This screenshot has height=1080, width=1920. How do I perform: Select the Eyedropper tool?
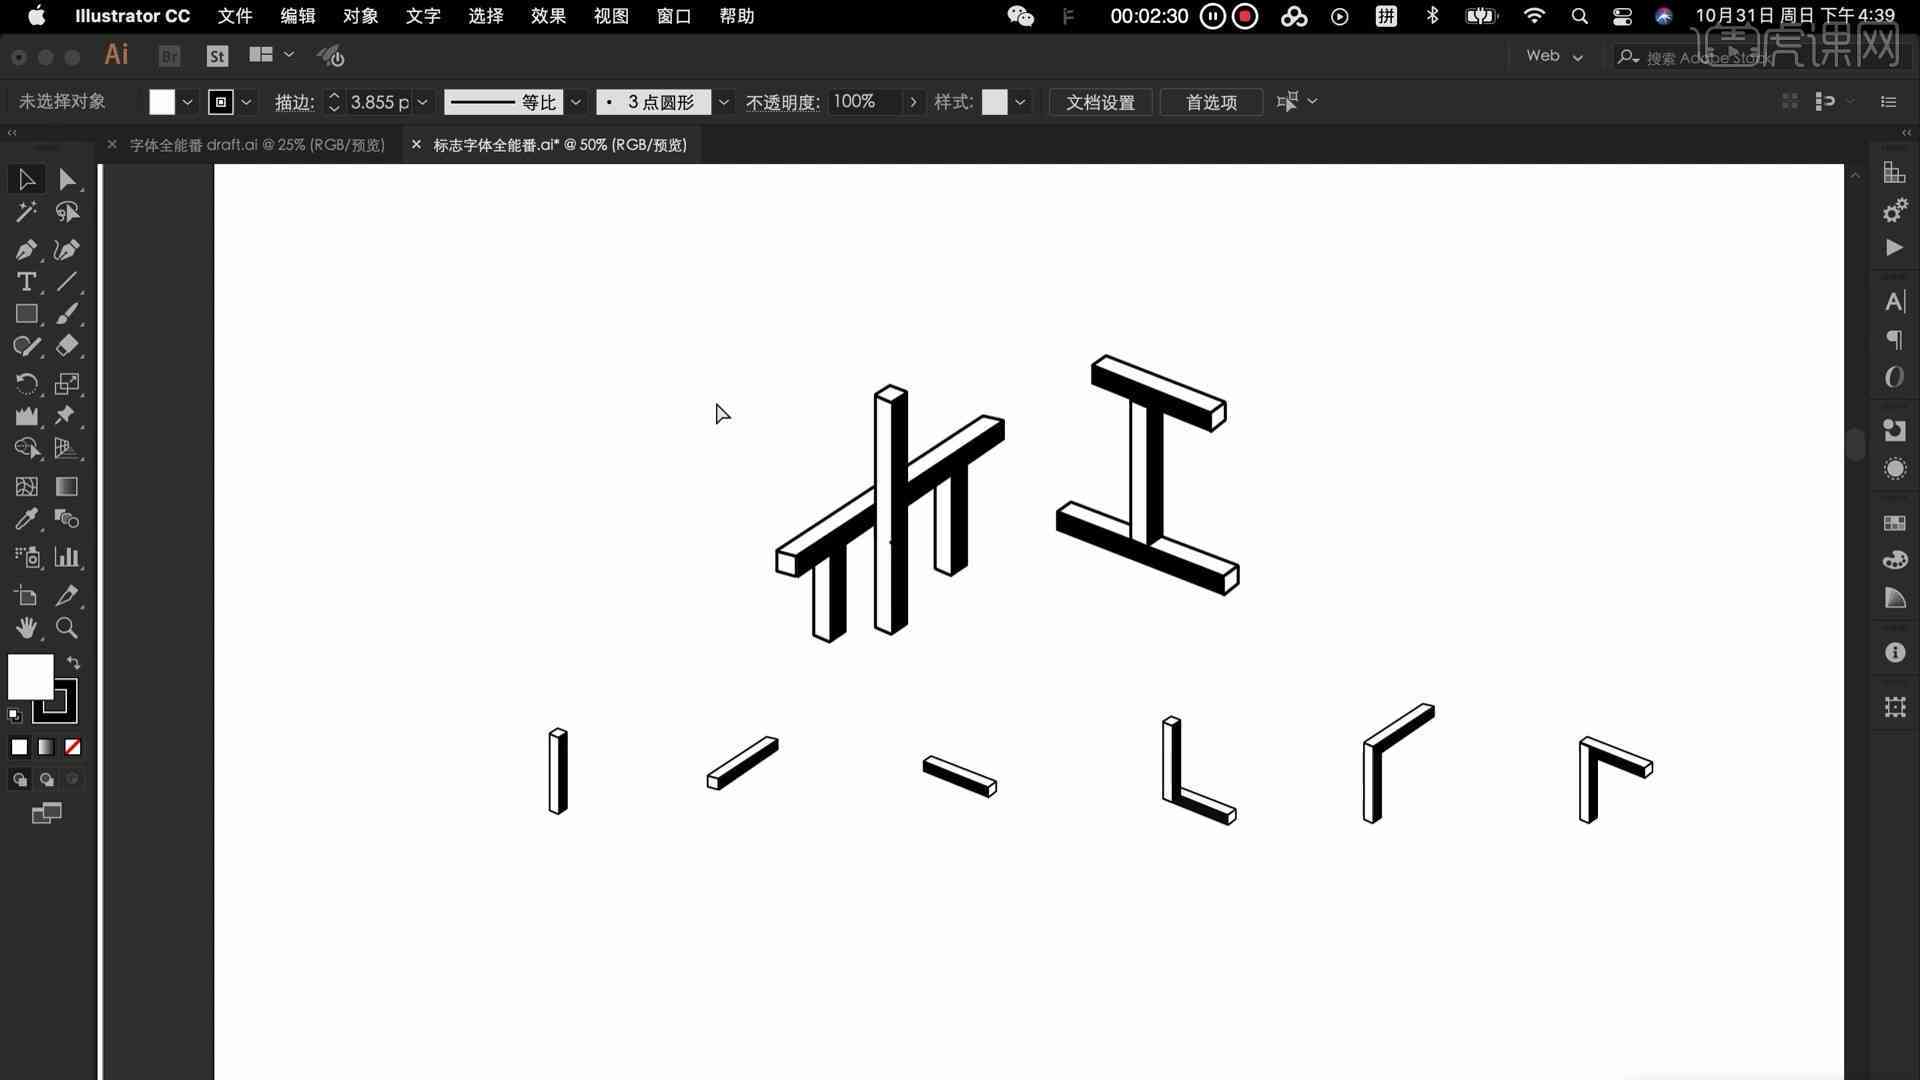coord(26,520)
